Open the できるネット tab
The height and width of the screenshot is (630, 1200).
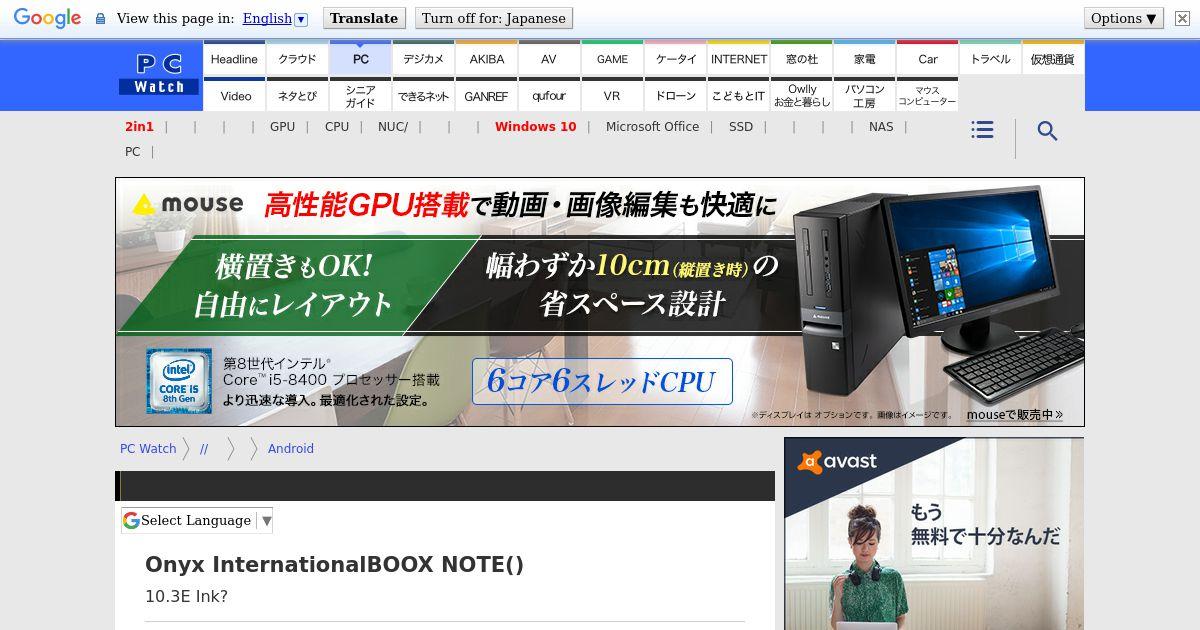[423, 96]
